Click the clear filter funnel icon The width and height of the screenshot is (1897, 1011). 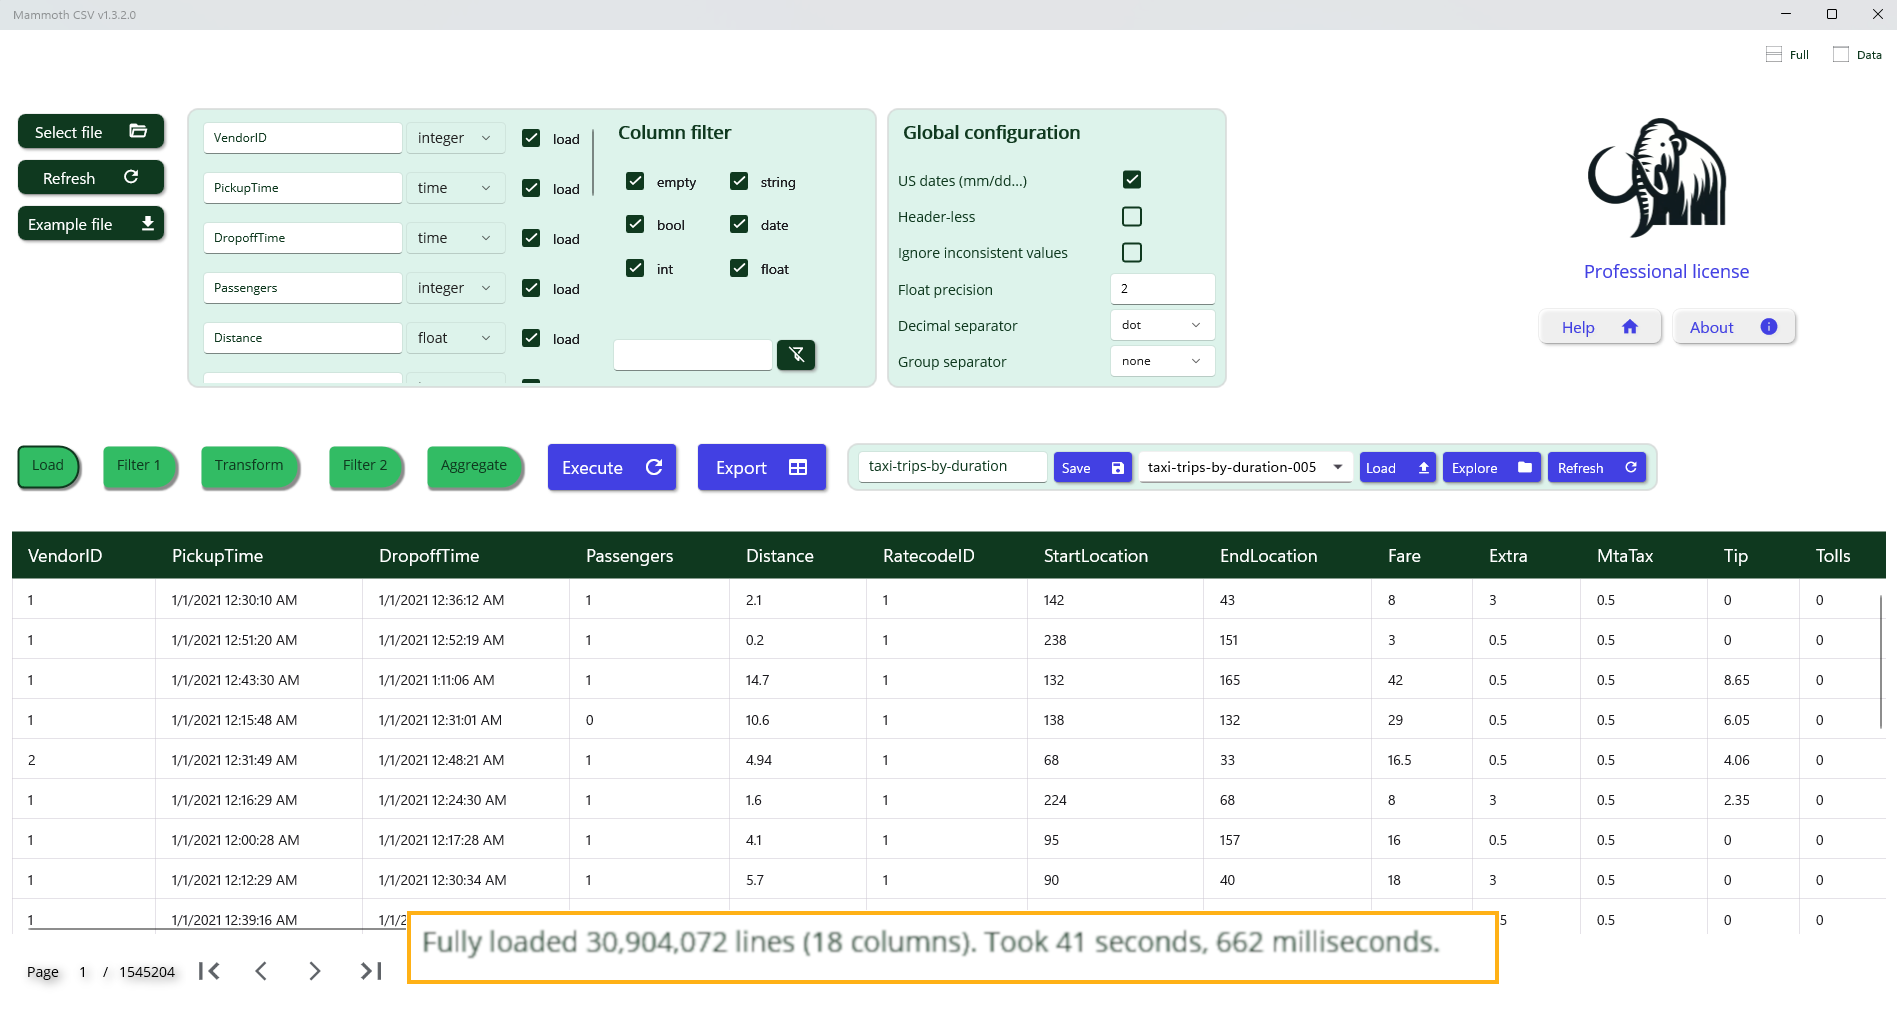click(x=796, y=355)
